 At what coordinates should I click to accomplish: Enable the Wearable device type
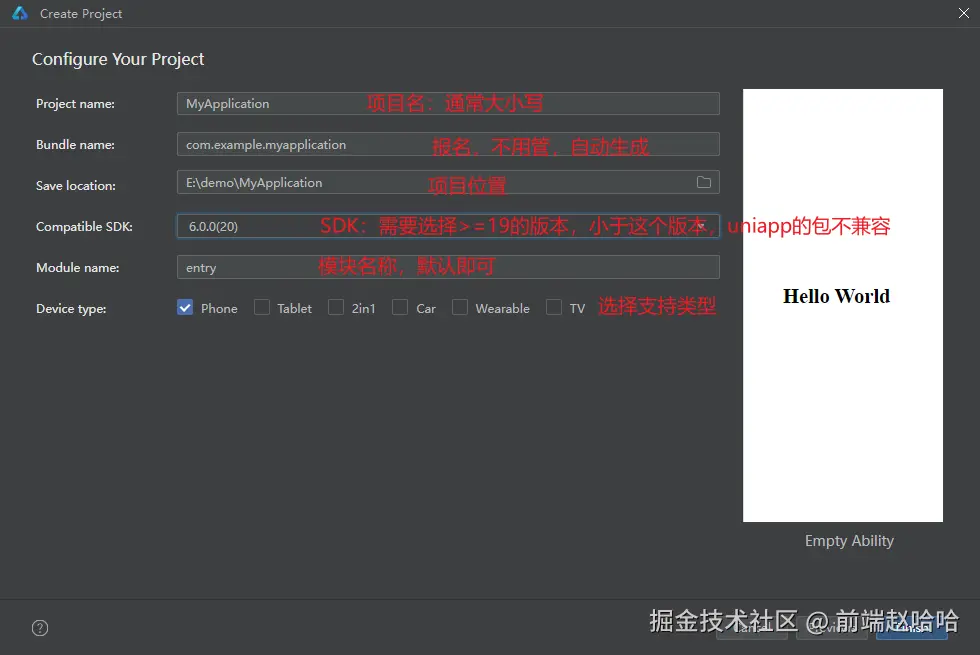pyautogui.click(x=460, y=308)
